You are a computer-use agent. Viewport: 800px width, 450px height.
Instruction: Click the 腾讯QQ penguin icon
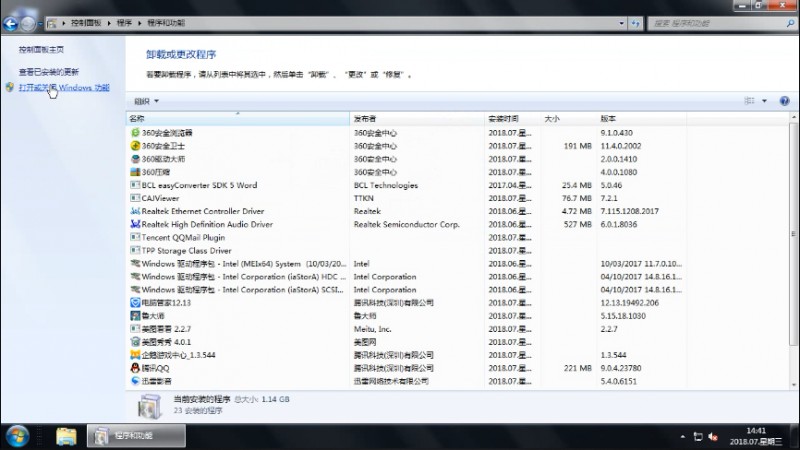135,368
